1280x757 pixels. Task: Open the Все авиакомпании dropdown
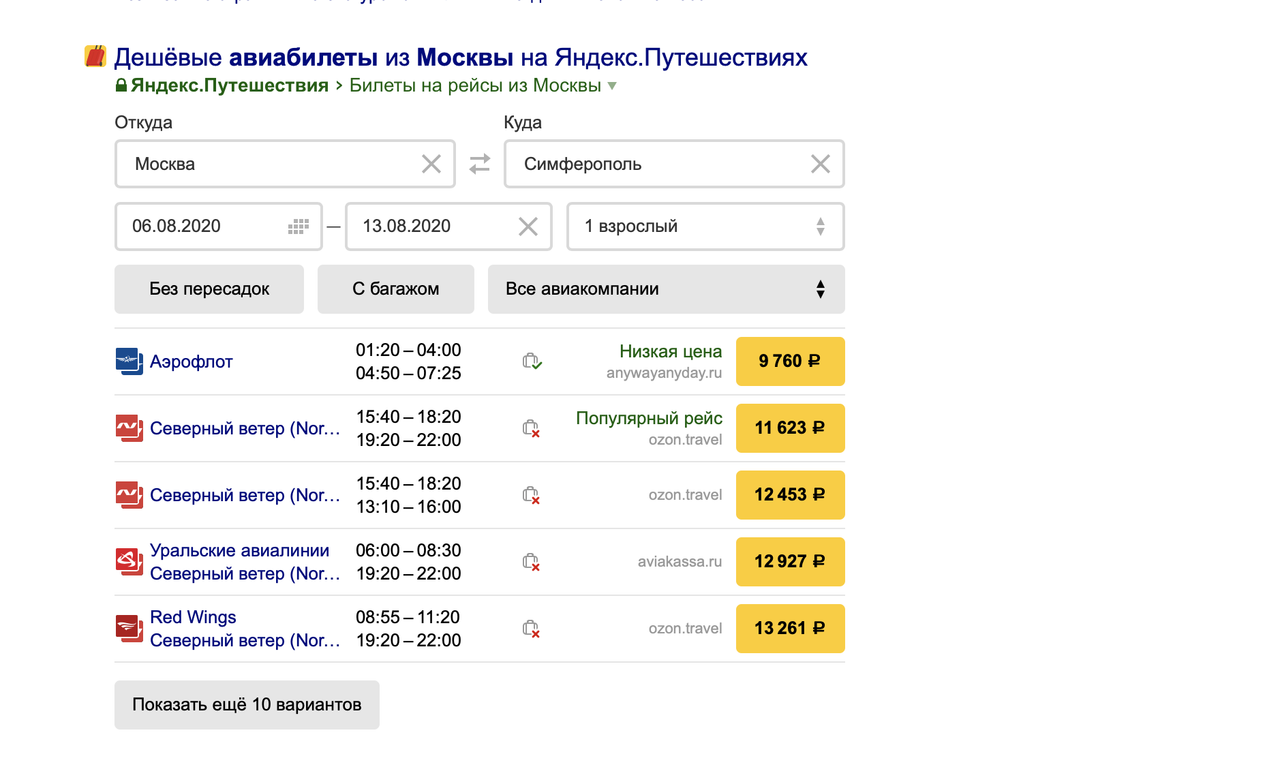click(666, 289)
